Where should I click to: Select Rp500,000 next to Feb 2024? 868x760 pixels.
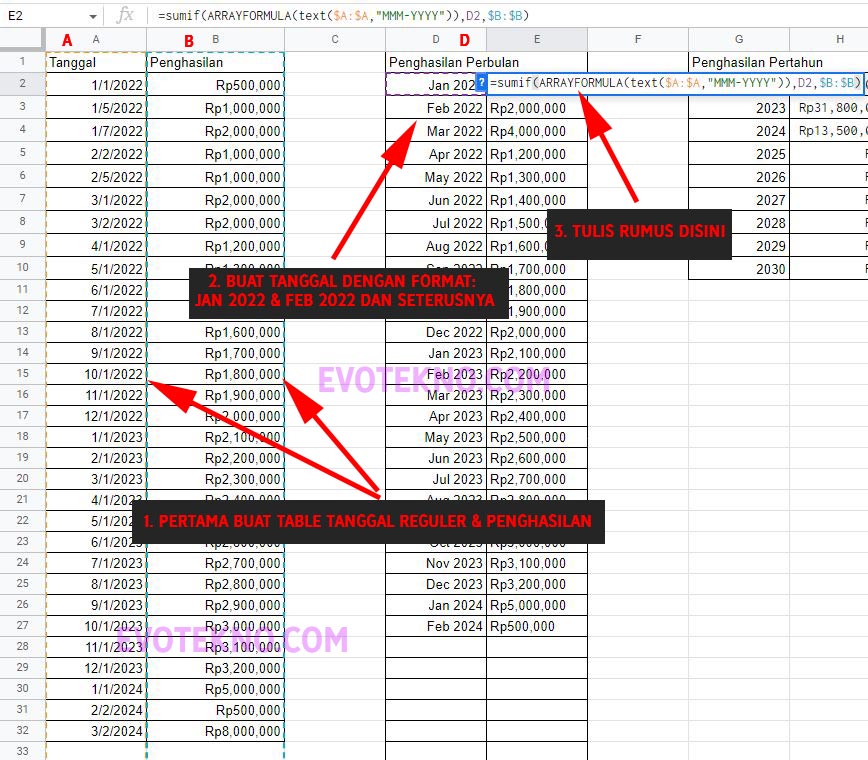click(537, 626)
